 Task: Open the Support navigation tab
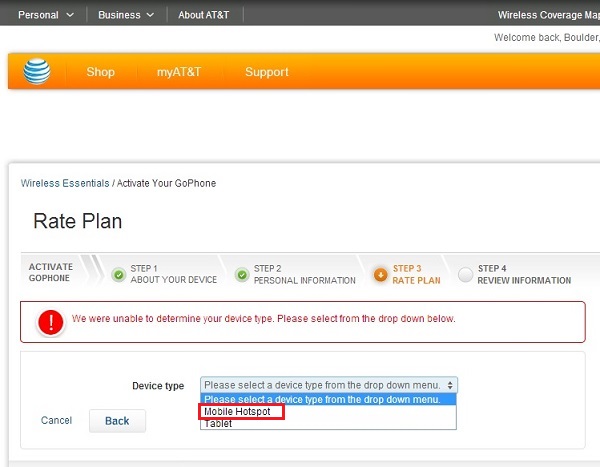267,72
